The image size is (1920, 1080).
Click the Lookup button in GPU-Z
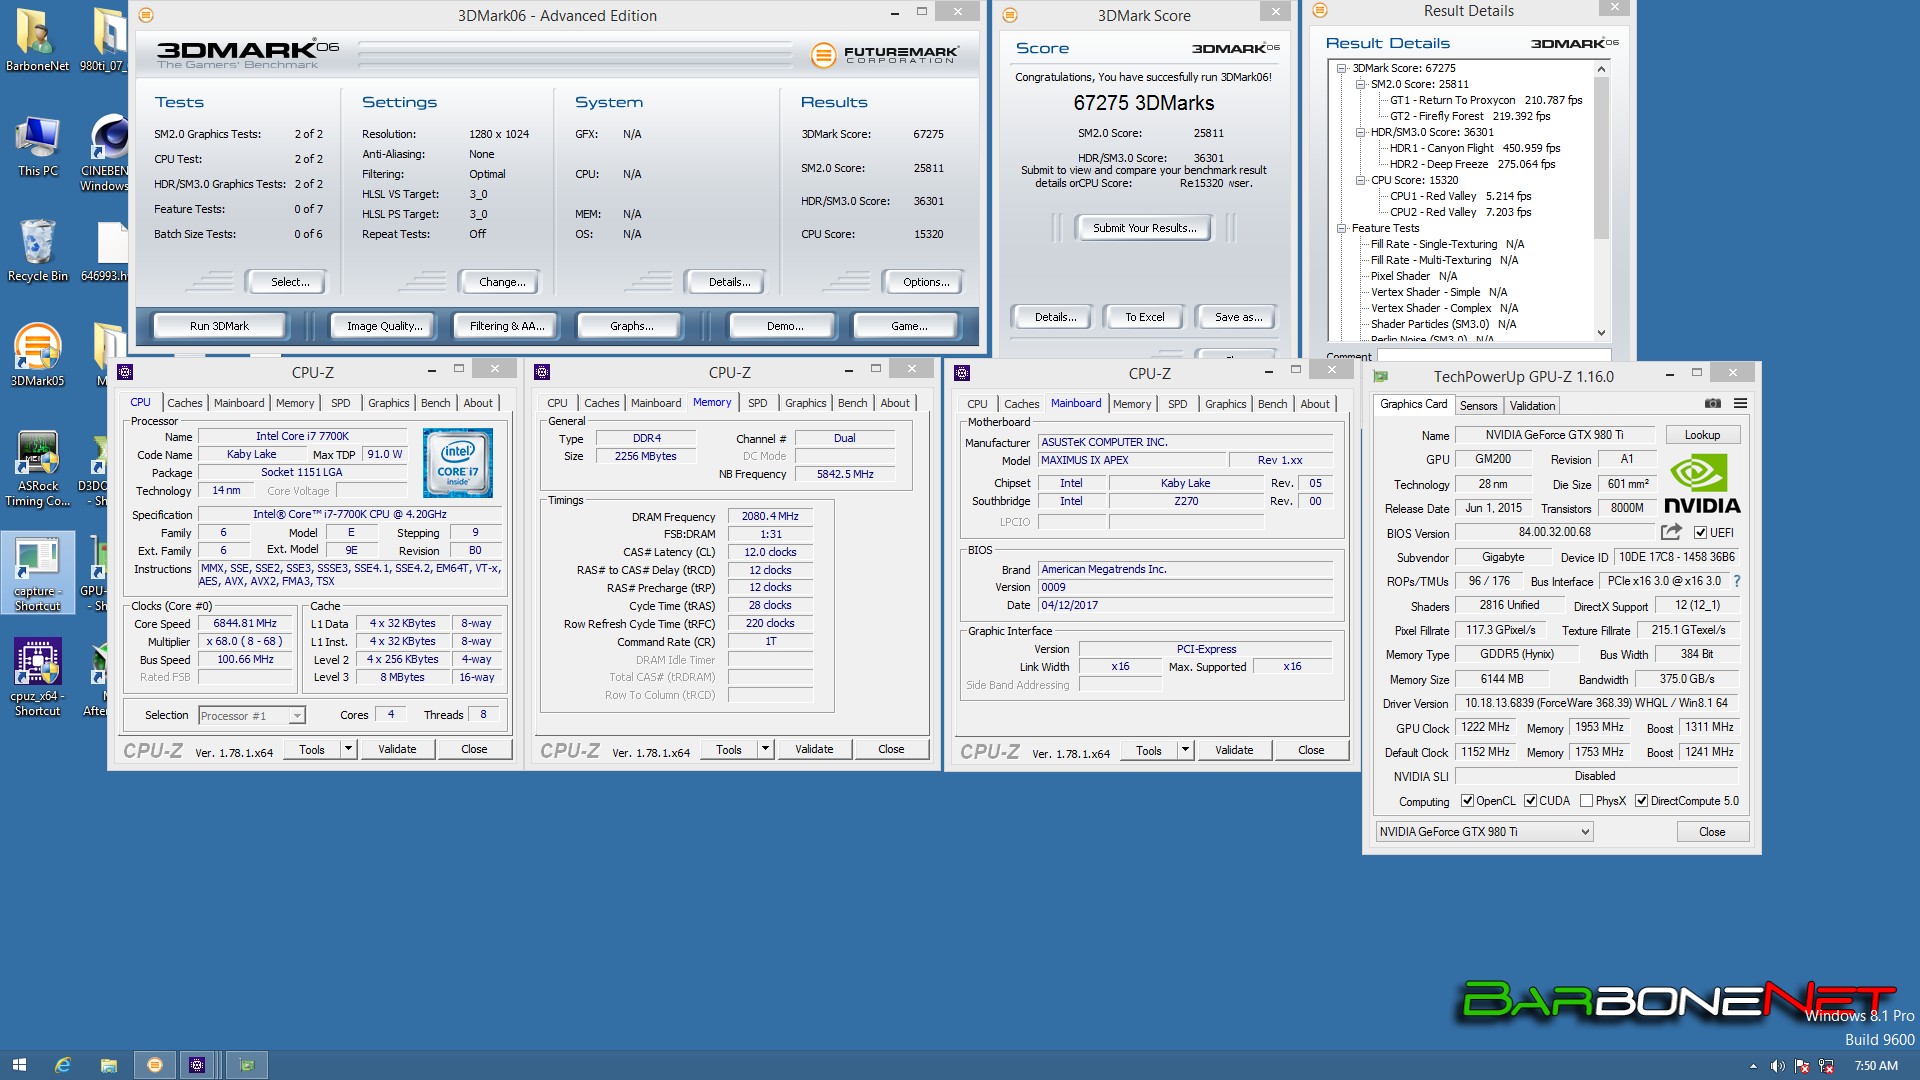[1702, 435]
